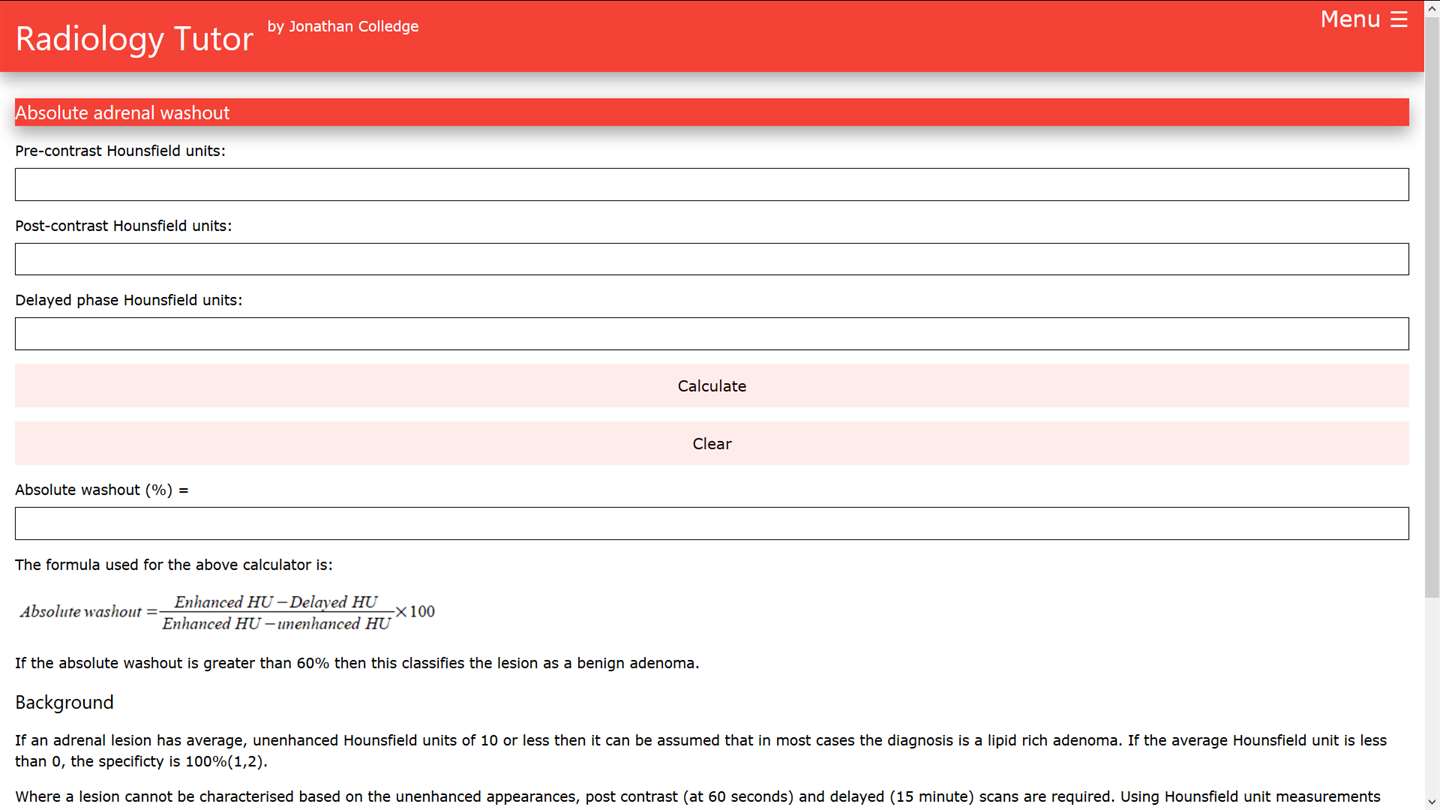Focus the Delayed phase Hounsfield units field
The image size is (1440, 810).
tap(712, 333)
